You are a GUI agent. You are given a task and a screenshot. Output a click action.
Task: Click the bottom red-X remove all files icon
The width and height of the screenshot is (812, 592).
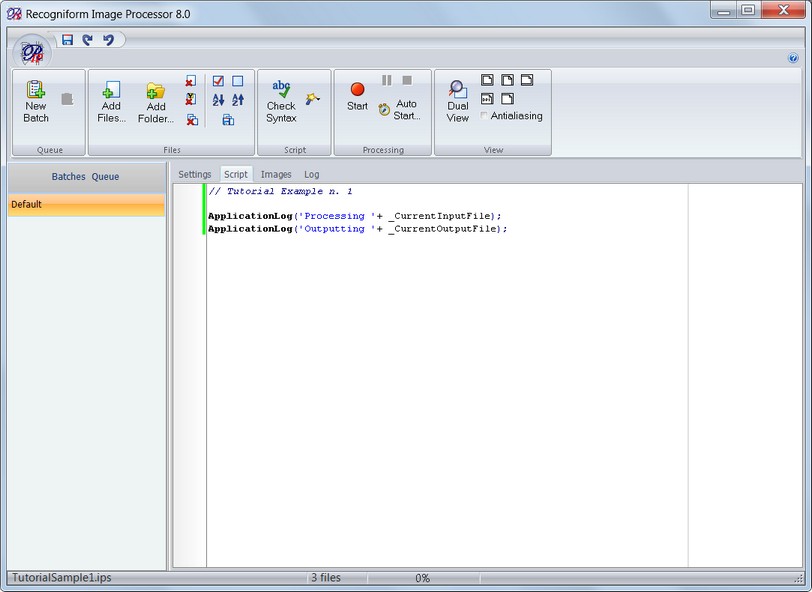click(x=192, y=120)
